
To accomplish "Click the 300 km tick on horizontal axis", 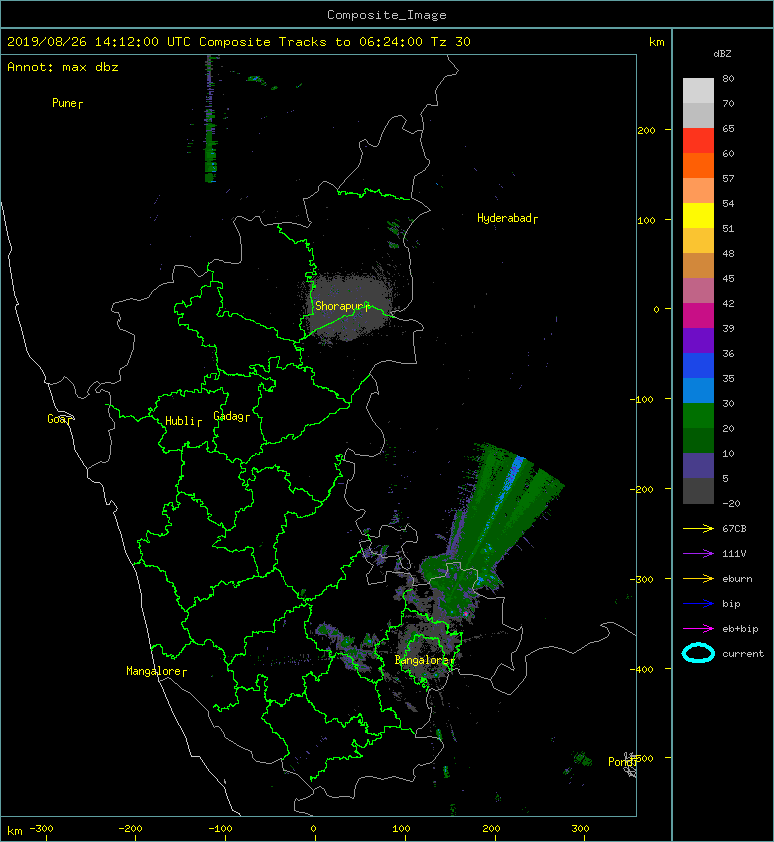I will point(580,829).
